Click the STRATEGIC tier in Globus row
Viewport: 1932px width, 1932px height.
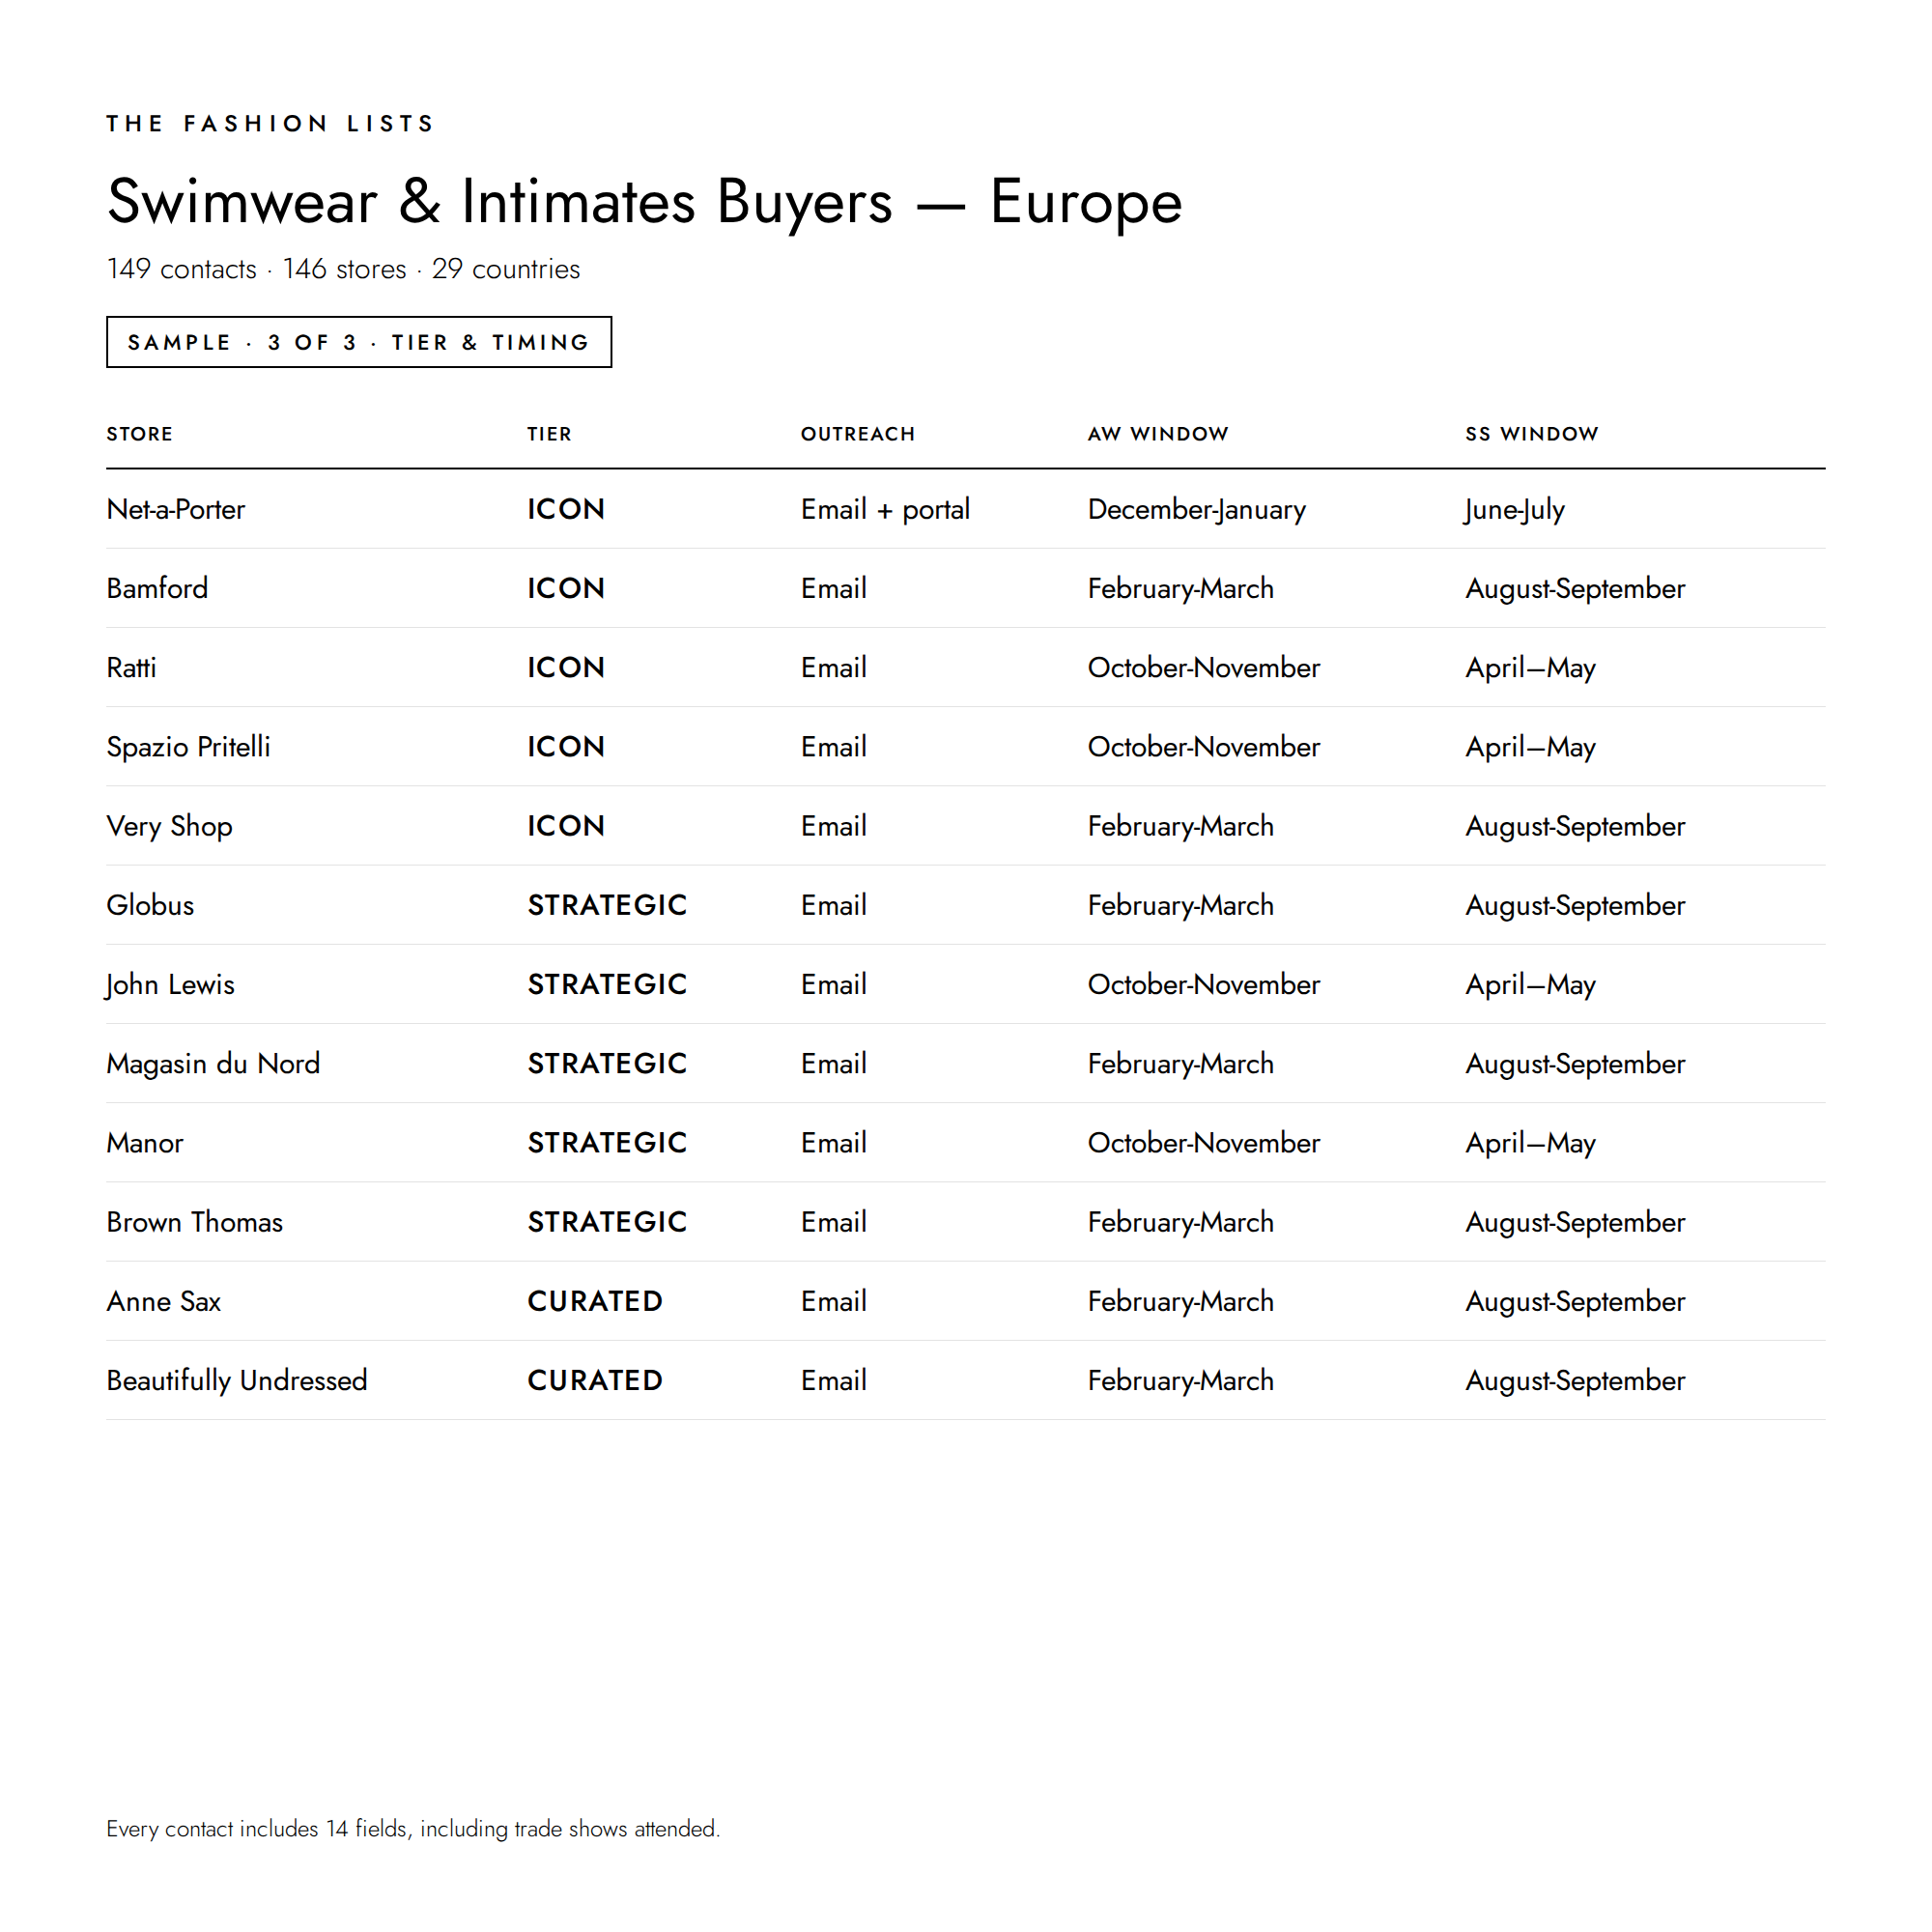coord(608,905)
